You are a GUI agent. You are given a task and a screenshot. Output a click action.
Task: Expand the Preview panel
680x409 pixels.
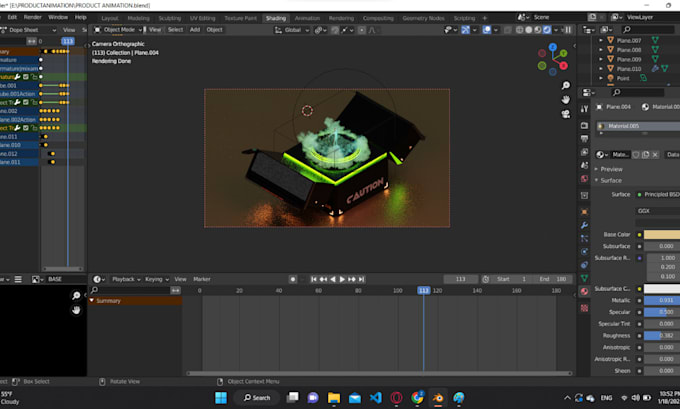point(596,169)
